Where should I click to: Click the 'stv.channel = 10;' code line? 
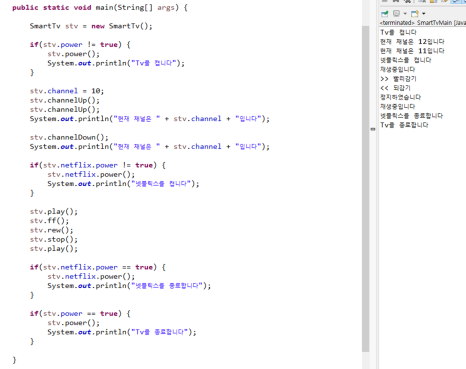[67, 91]
